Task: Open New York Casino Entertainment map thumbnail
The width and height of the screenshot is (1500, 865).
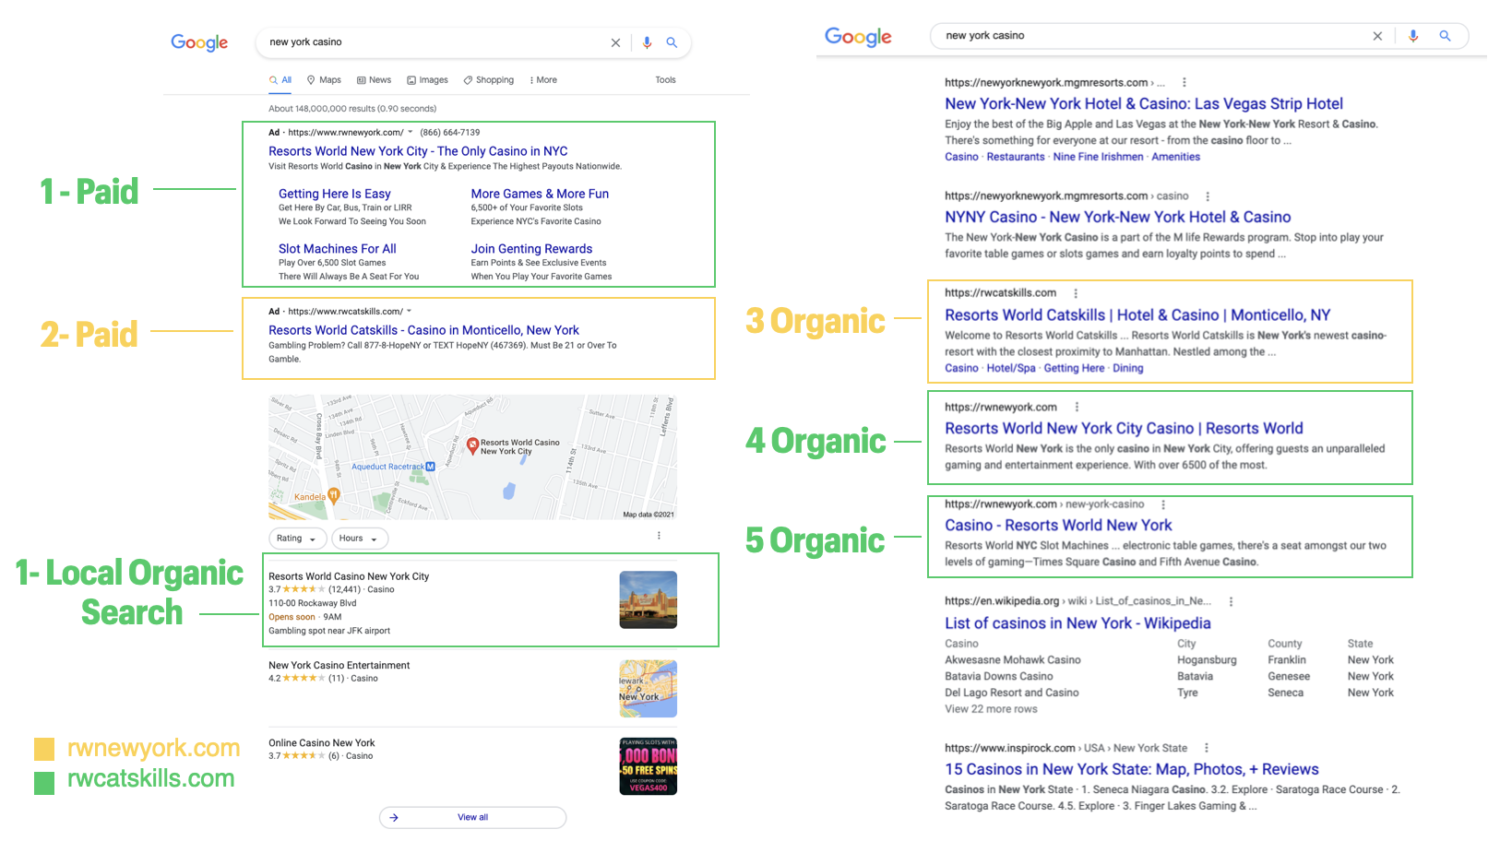Action: coord(648,689)
